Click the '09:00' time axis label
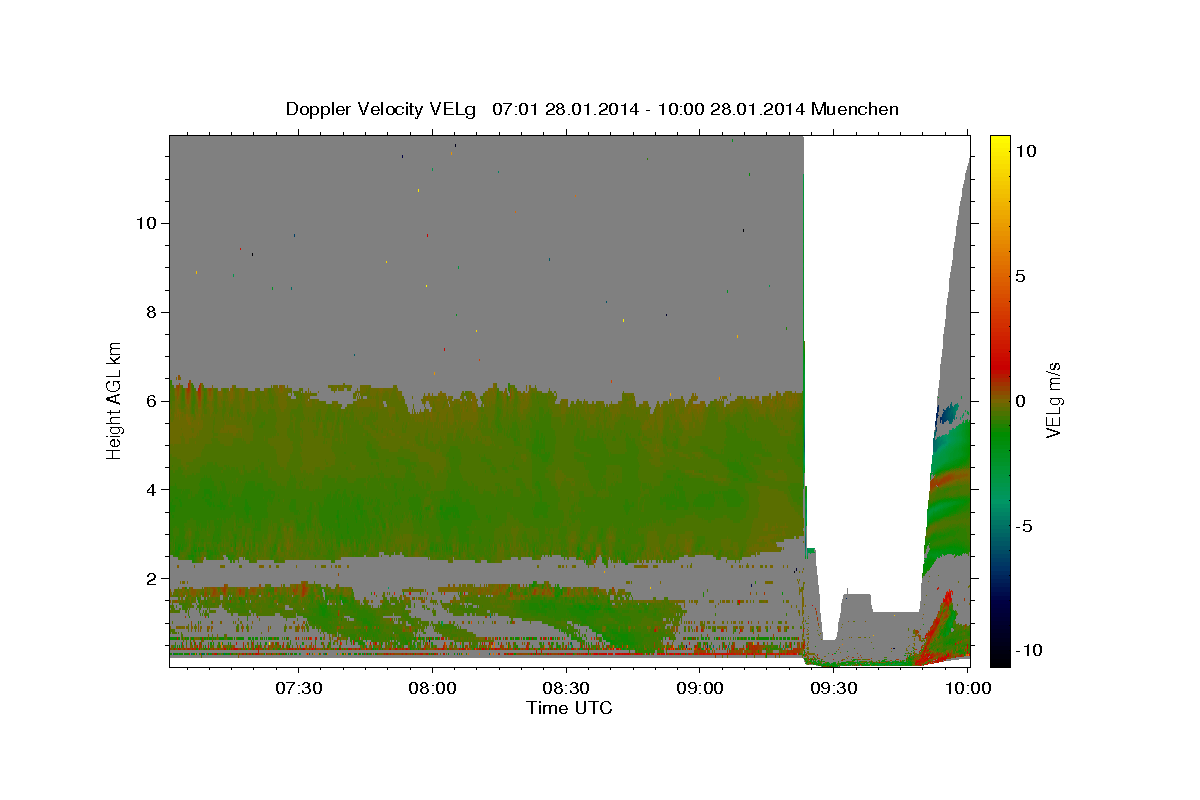 700,689
